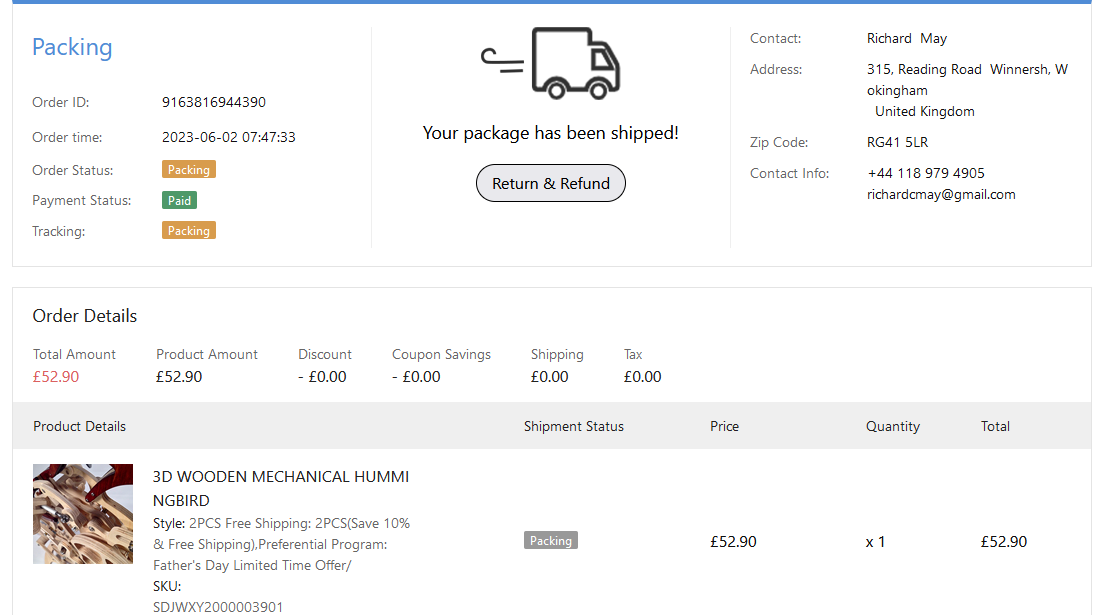Click the orange Packing order status badge
1097x615 pixels.
189,170
